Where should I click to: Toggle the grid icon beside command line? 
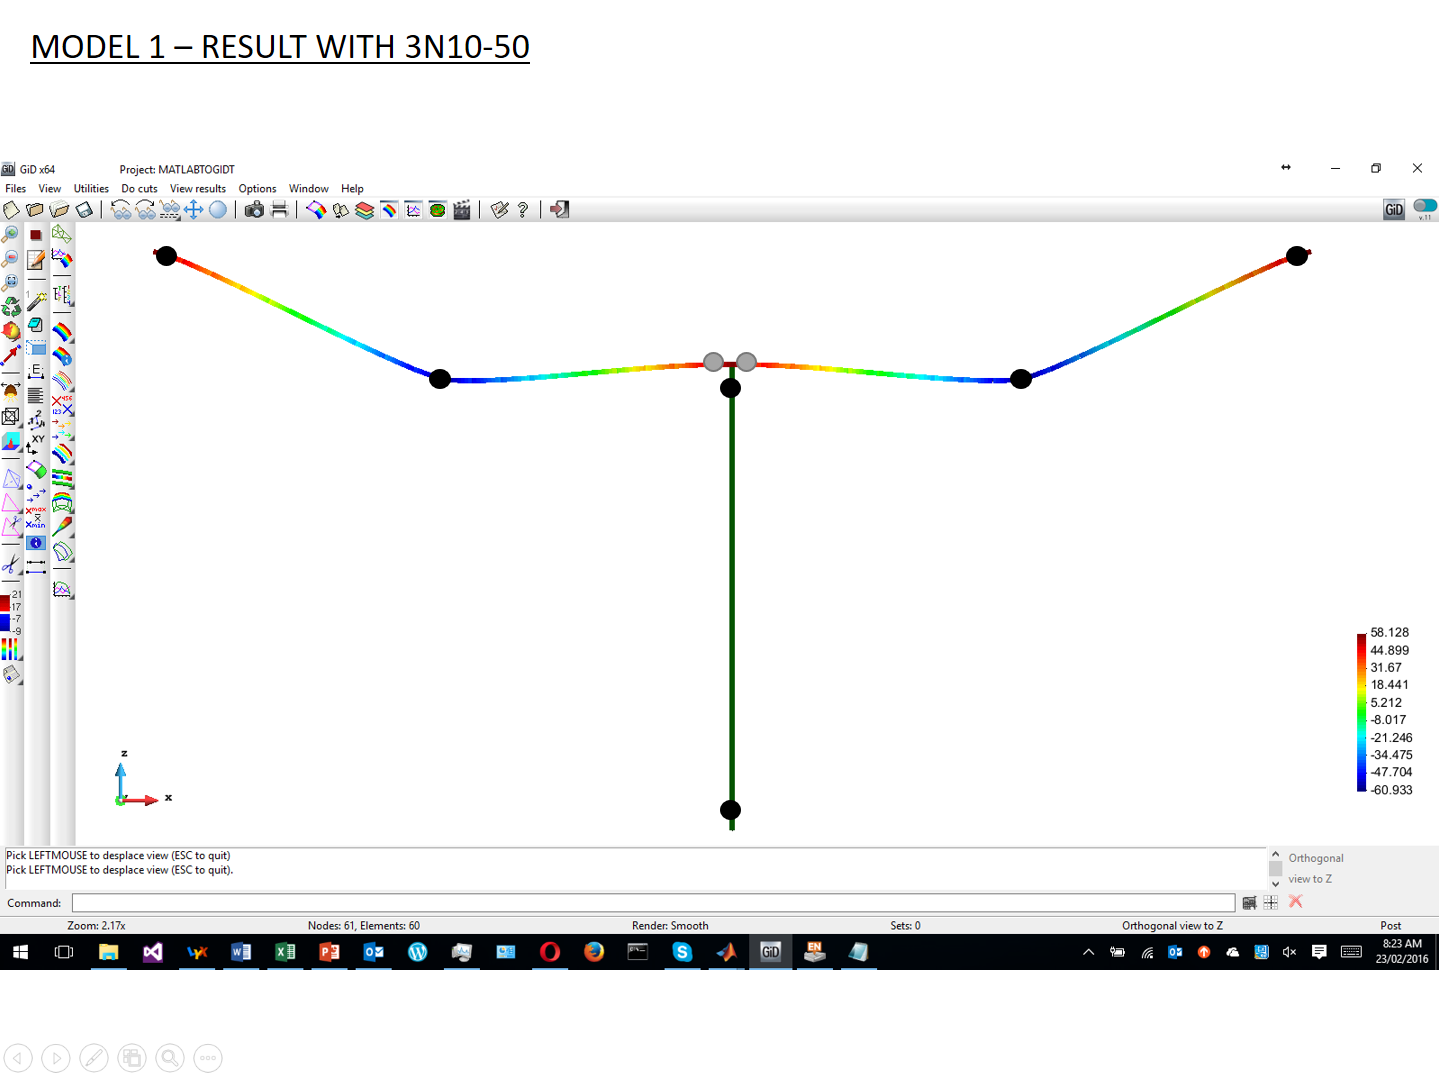1271,902
